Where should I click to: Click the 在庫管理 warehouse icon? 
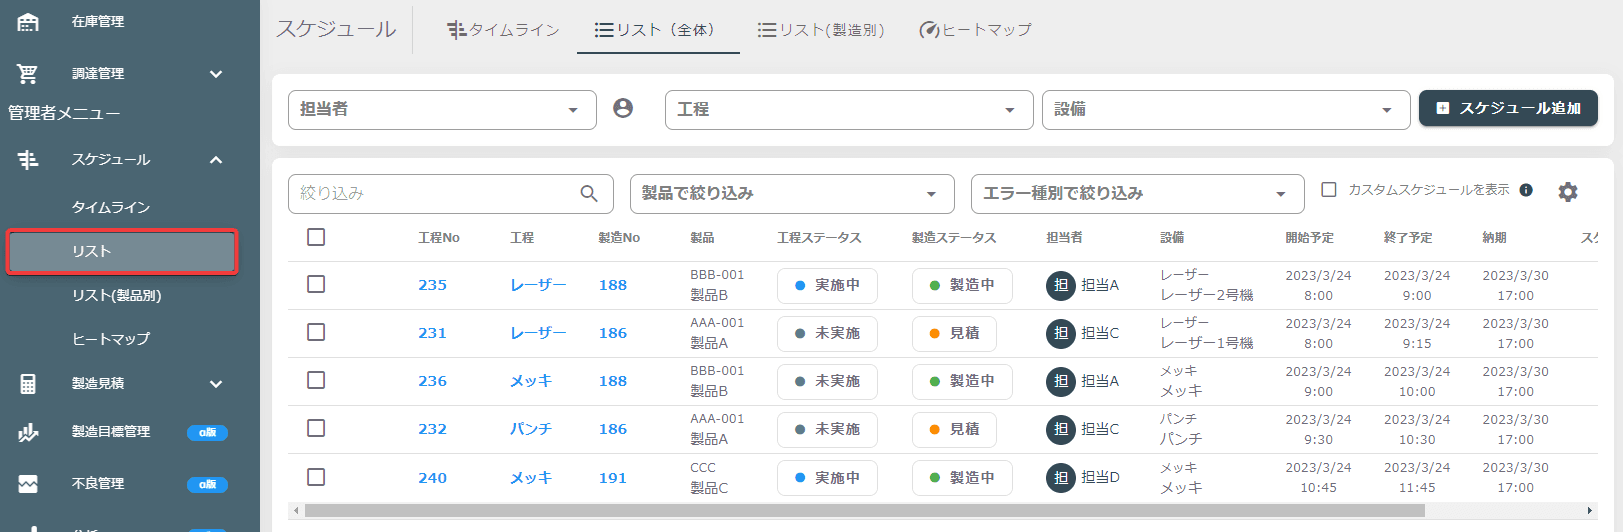coord(28,21)
